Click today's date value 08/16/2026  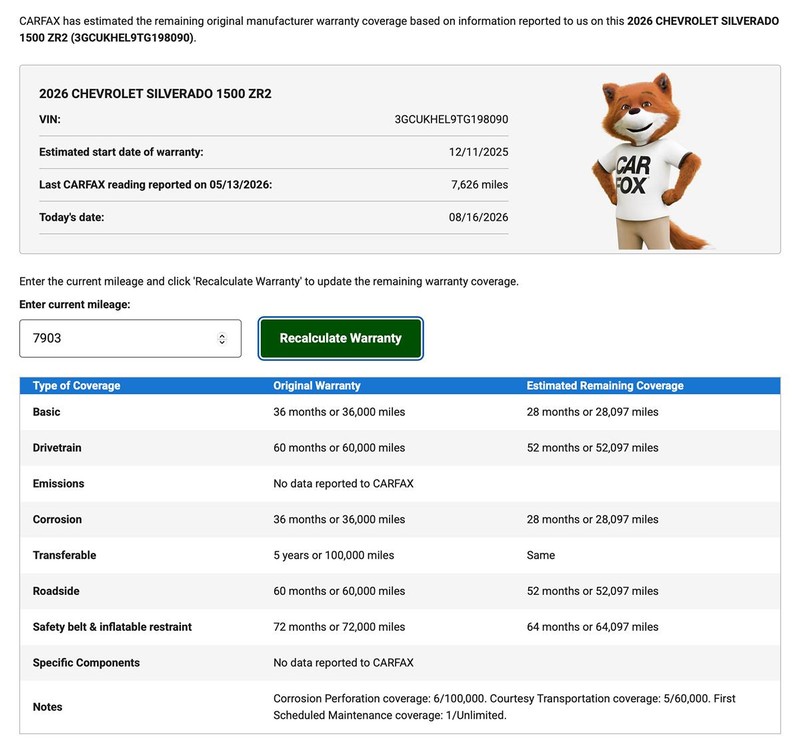(x=479, y=217)
